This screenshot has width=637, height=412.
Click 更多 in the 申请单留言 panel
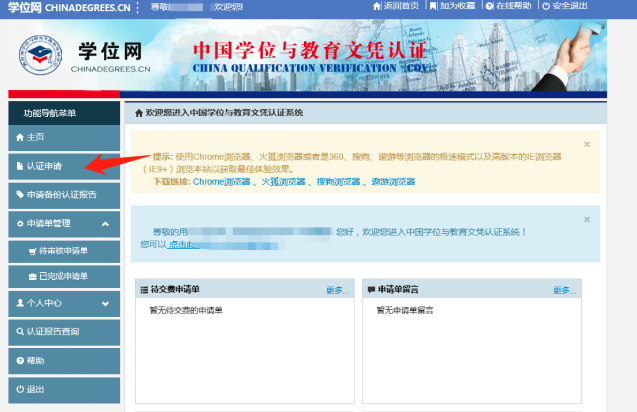[565, 290]
